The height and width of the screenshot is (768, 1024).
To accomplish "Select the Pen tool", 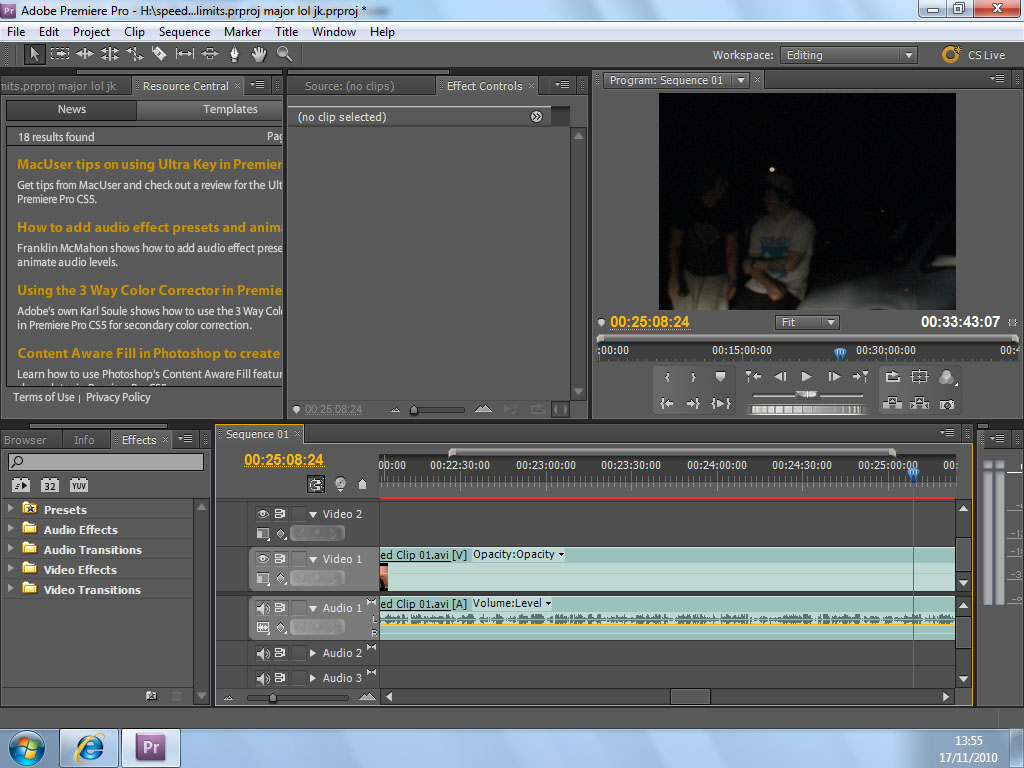I will pos(234,54).
